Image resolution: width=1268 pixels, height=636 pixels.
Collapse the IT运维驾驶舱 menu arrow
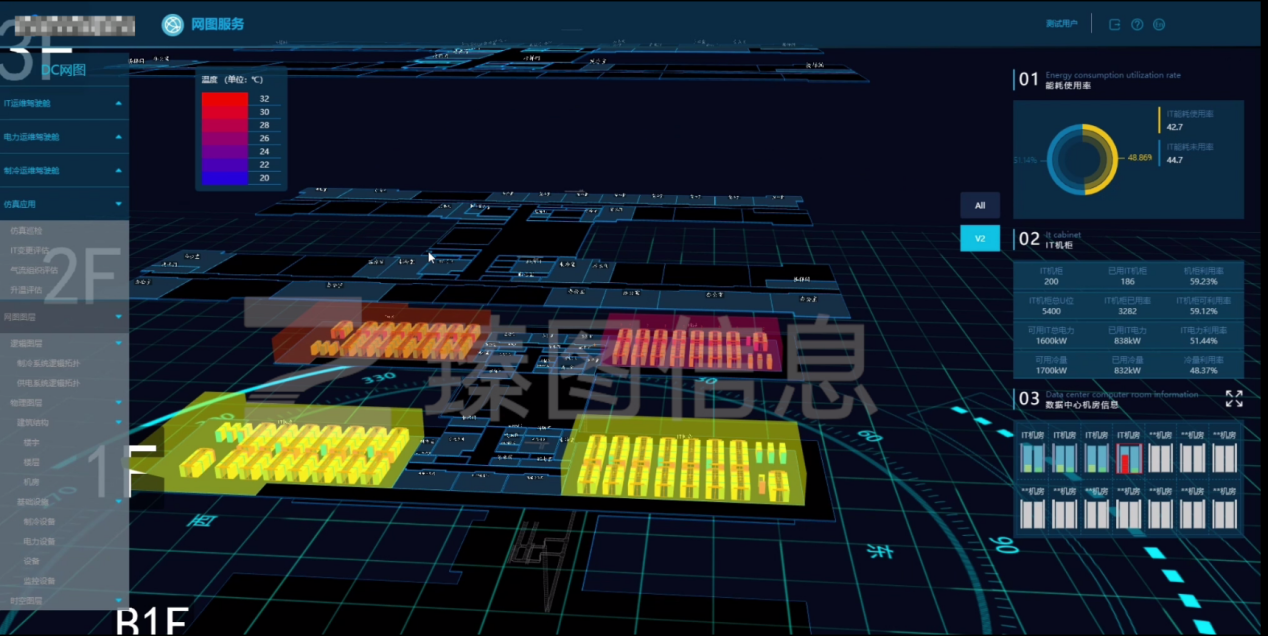point(119,103)
